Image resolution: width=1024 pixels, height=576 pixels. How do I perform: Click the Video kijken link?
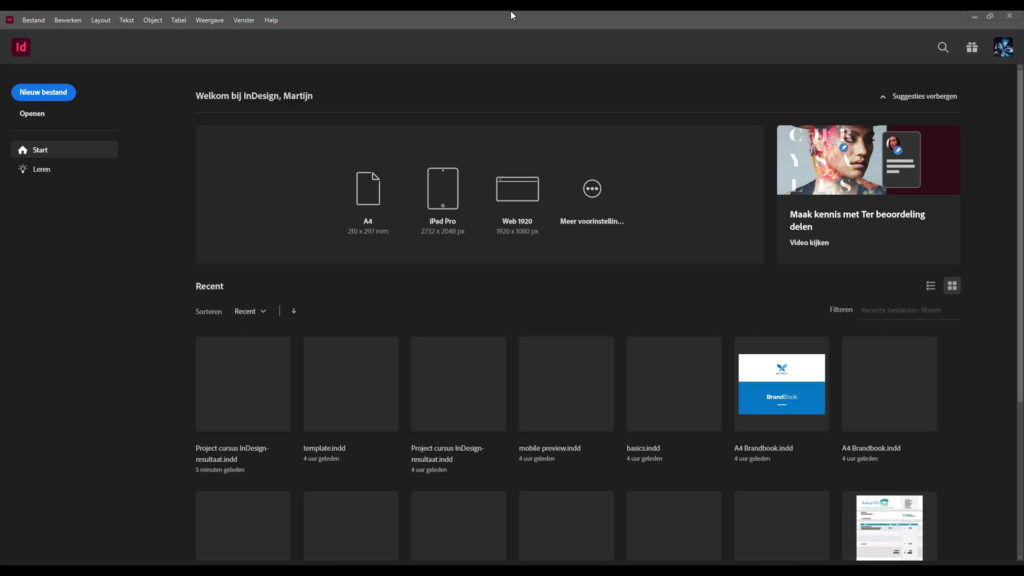coord(809,242)
